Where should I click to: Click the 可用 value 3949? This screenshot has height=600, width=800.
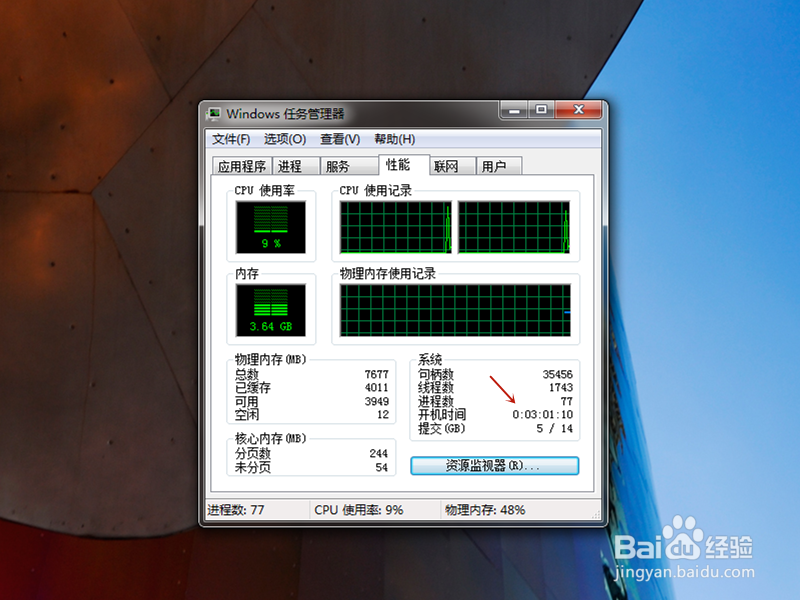click(377, 401)
